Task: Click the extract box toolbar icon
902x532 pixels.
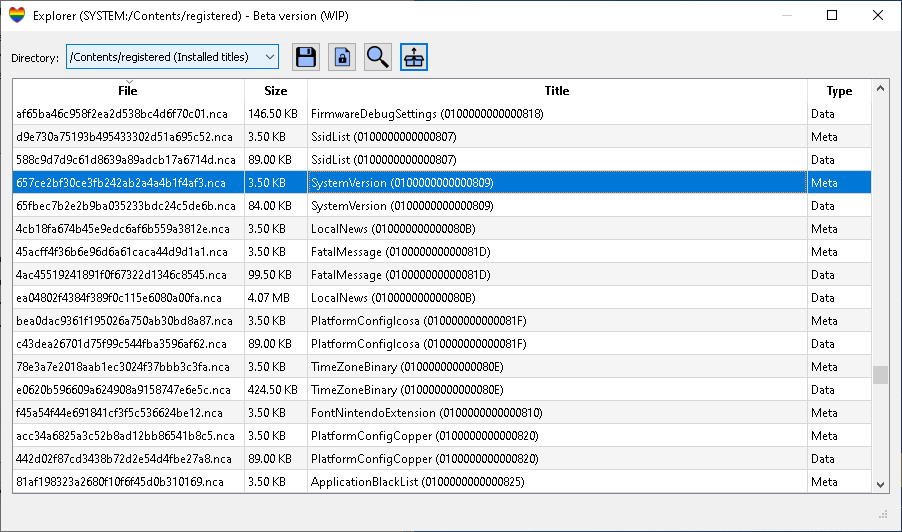Action: click(414, 57)
